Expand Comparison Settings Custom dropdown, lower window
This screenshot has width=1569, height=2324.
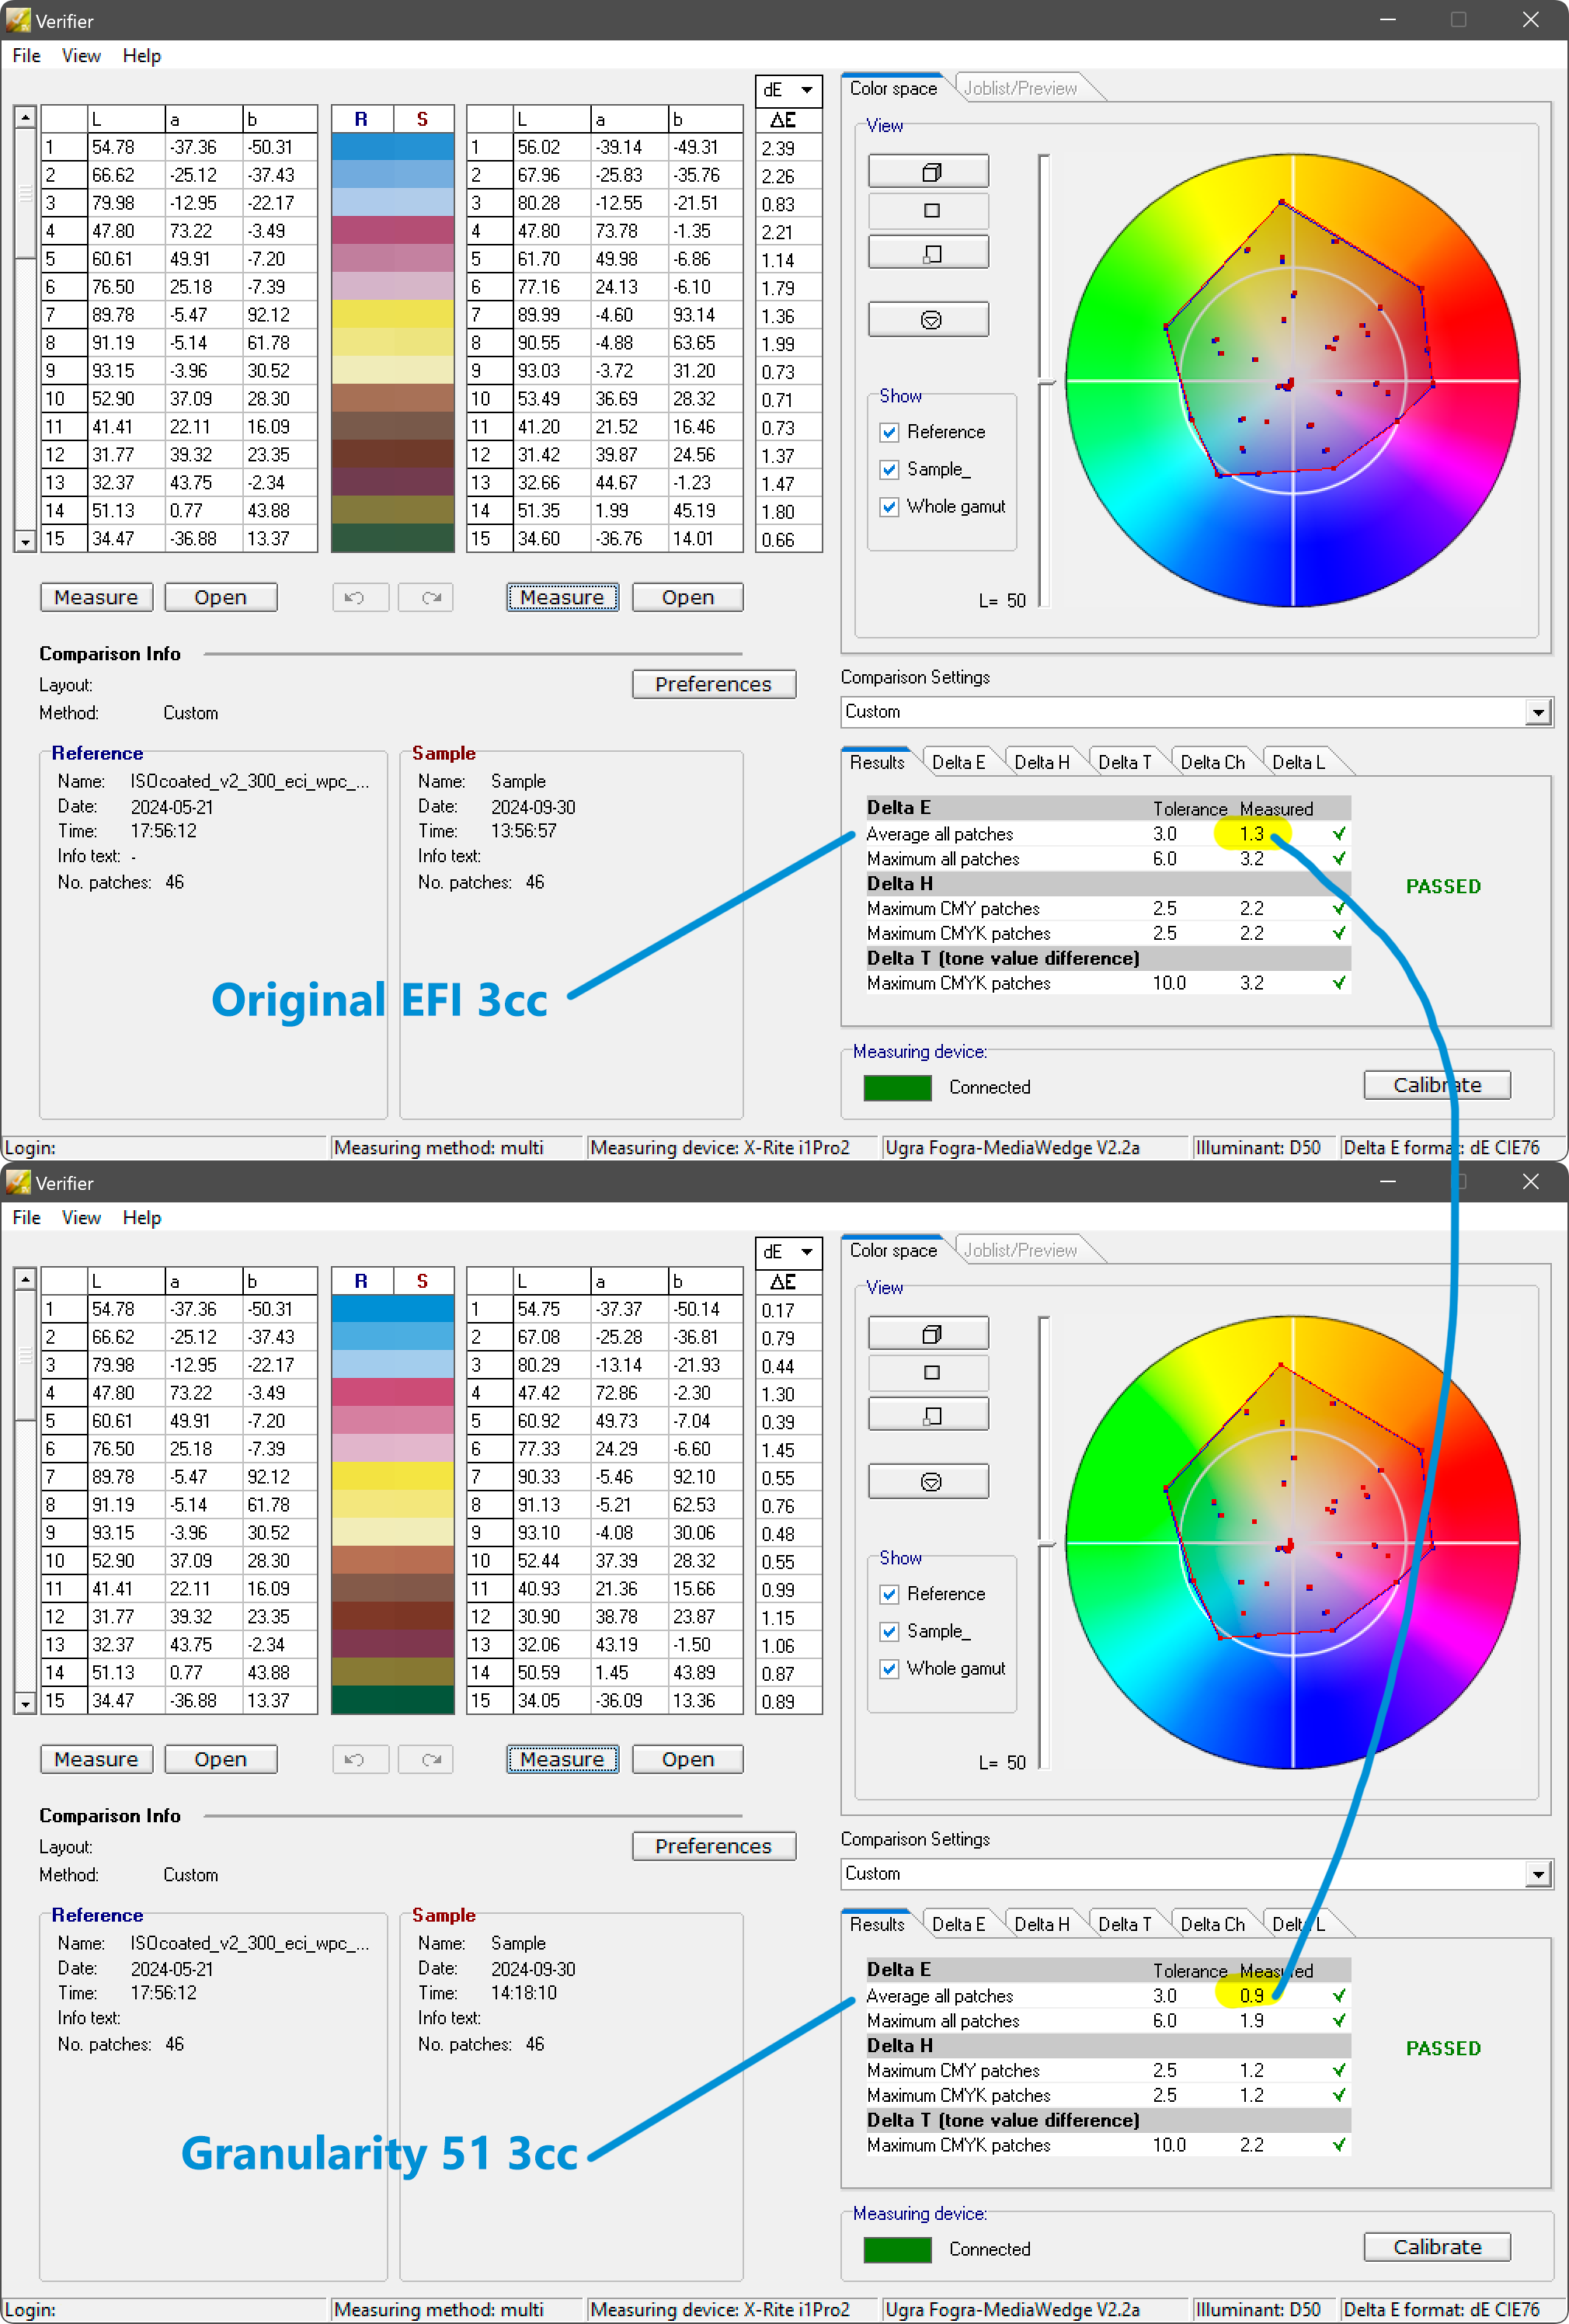coord(1538,1874)
